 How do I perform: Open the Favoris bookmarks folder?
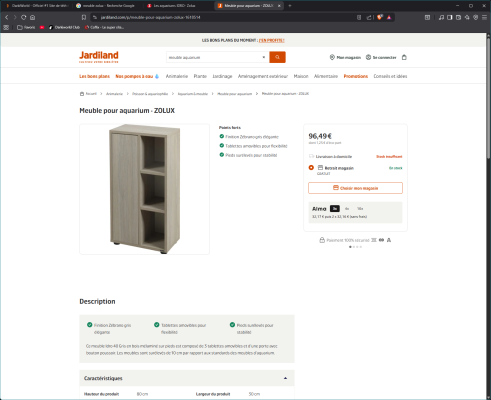pyautogui.click(x=26, y=27)
